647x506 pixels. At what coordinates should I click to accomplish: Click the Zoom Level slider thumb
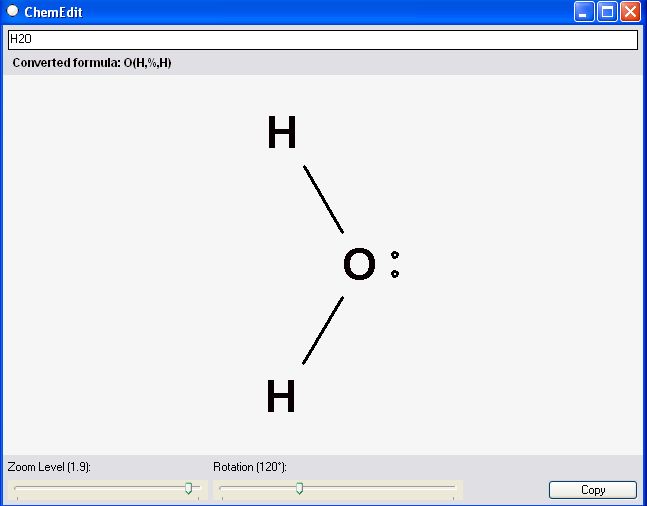(x=188, y=488)
